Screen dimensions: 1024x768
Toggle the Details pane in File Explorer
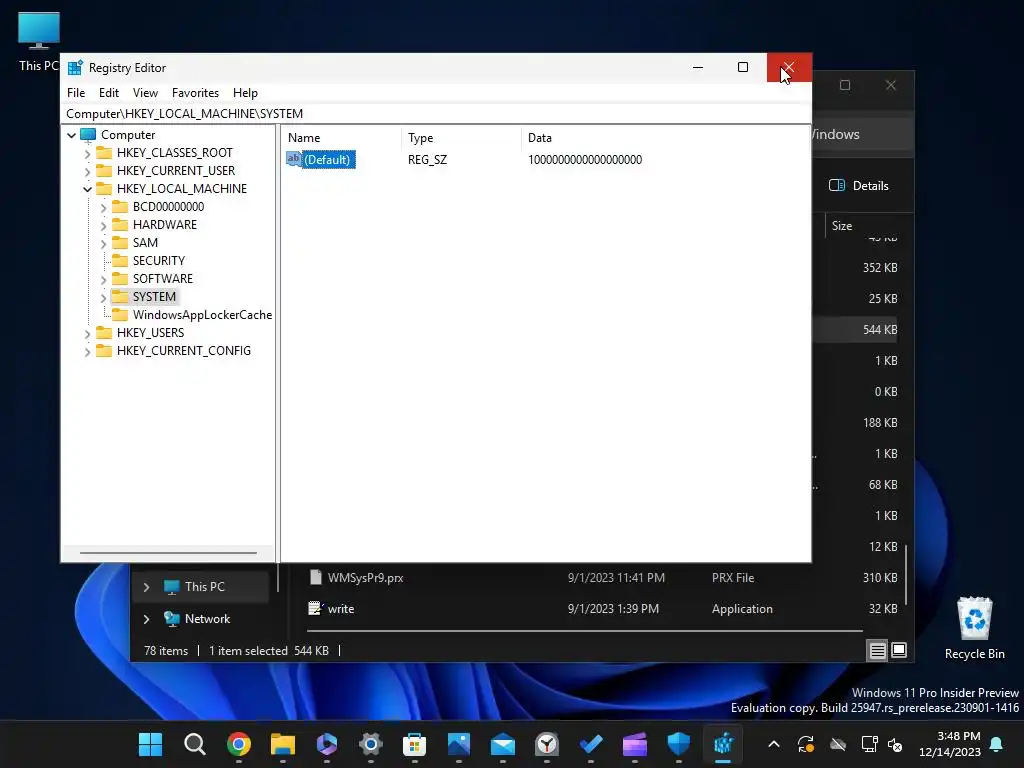coord(858,185)
